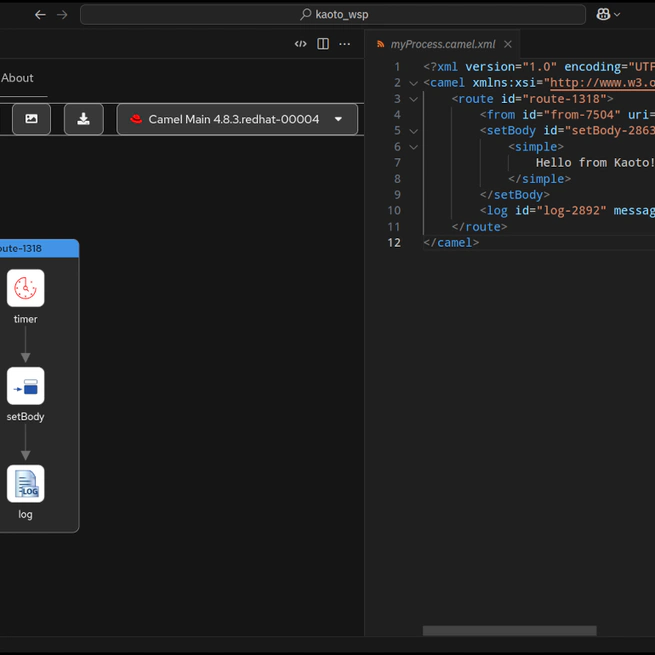Open Camel Main 4.8.3.redhat-00004 catalog dropdown
The width and height of the screenshot is (655, 655).
click(x=237, y=119)
